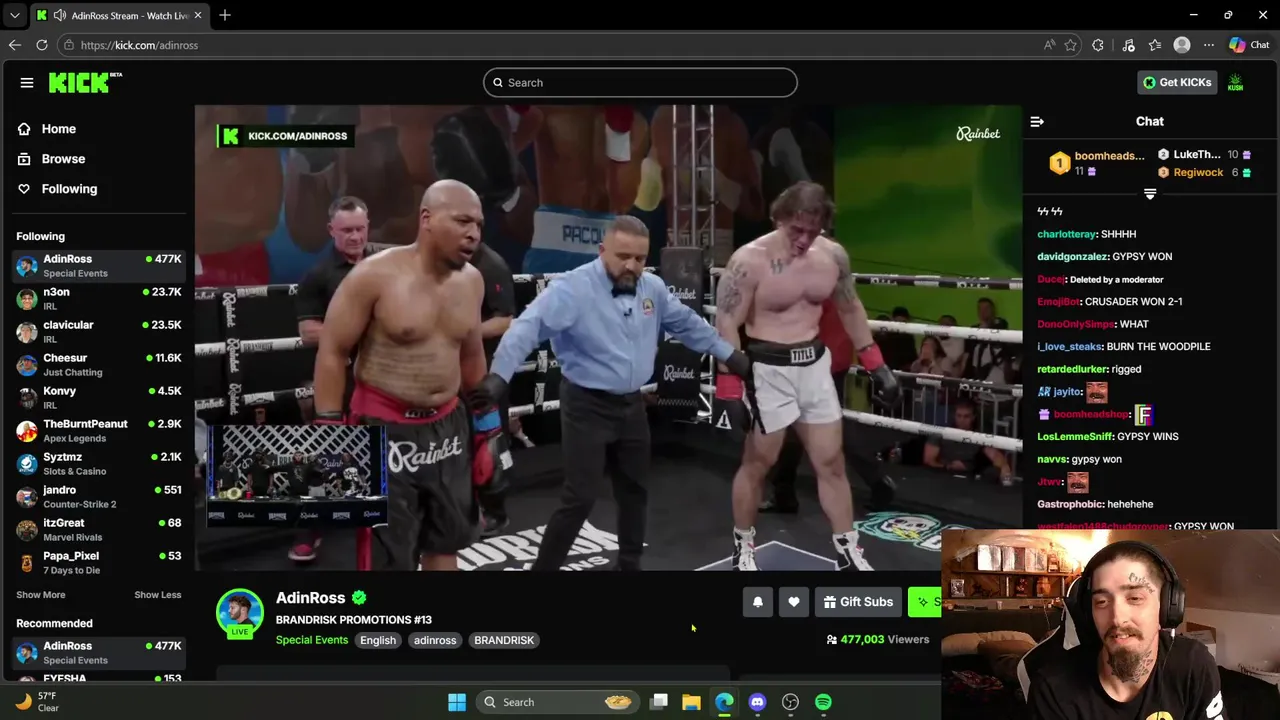Image resolution: width=1280 pixels, height=720 pixels.
Task: Open browser Settings and more menu
Action: coord(1209,45)
